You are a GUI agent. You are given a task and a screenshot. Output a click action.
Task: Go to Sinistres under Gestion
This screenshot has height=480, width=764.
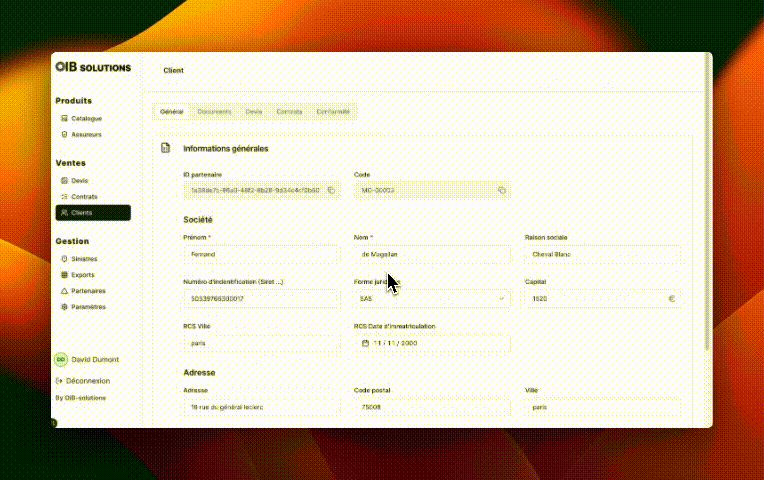[x=84, y=258]
